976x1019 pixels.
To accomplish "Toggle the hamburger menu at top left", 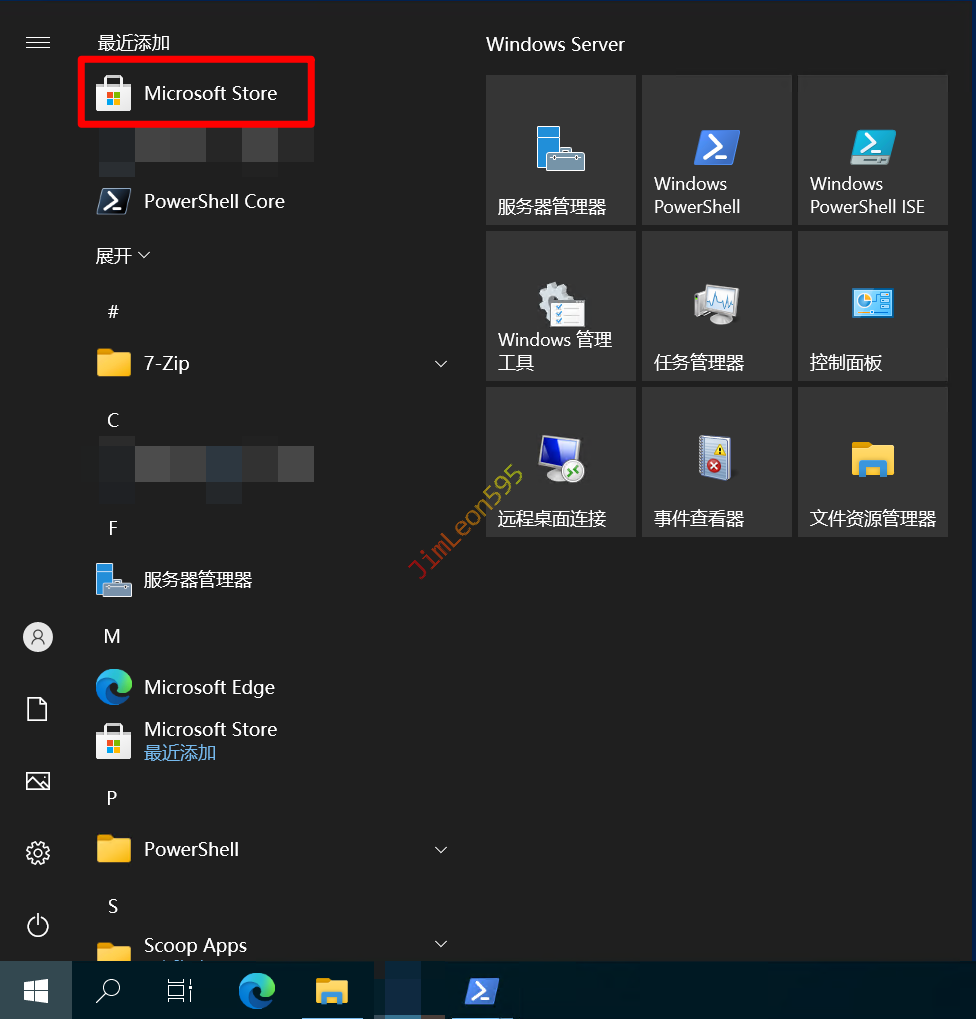I will 38,42.
